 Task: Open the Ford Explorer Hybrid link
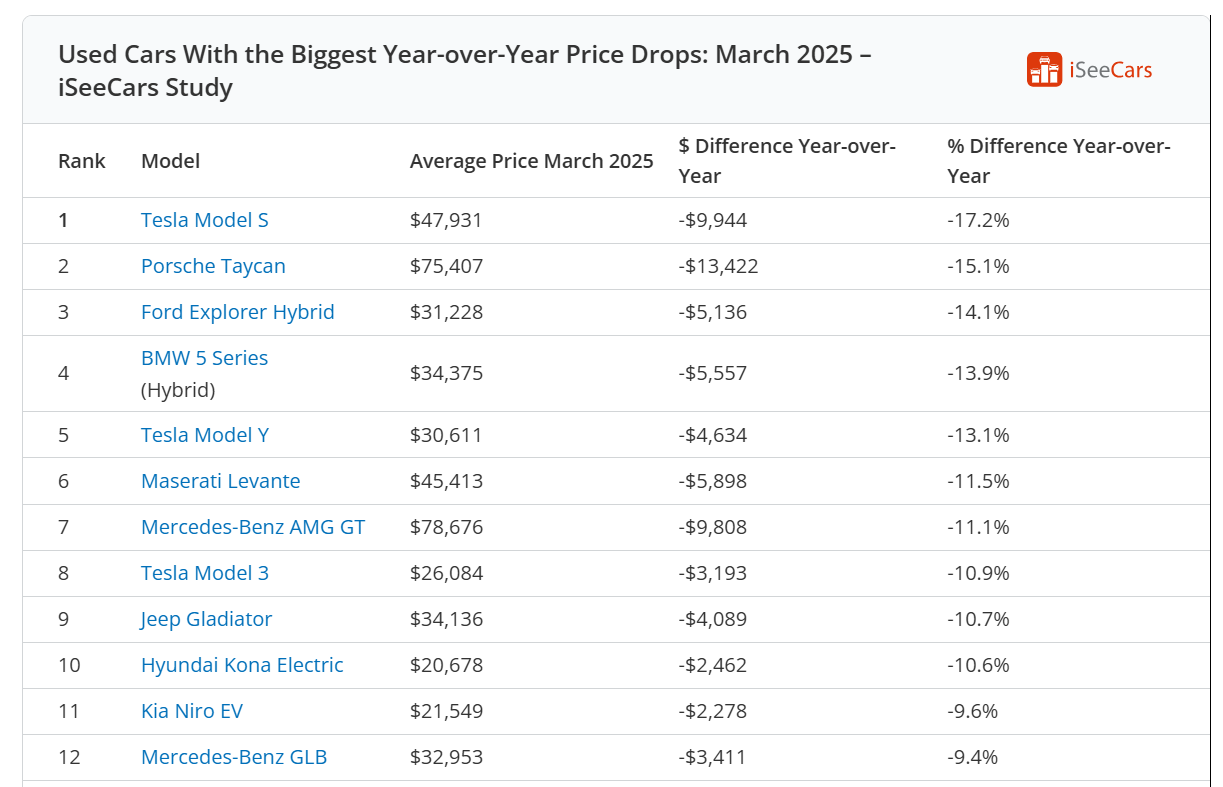click(238, 312)
